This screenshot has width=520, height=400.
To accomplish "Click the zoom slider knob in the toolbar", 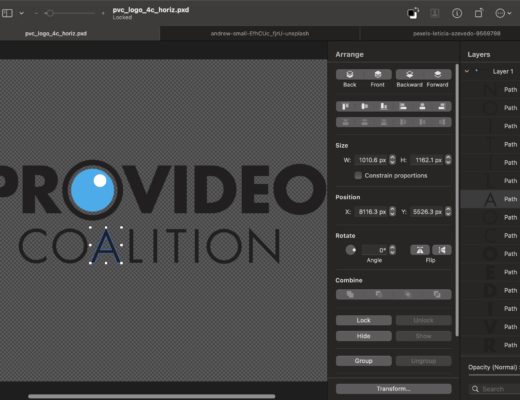I will pyautogui.click(x=50, y=13).
